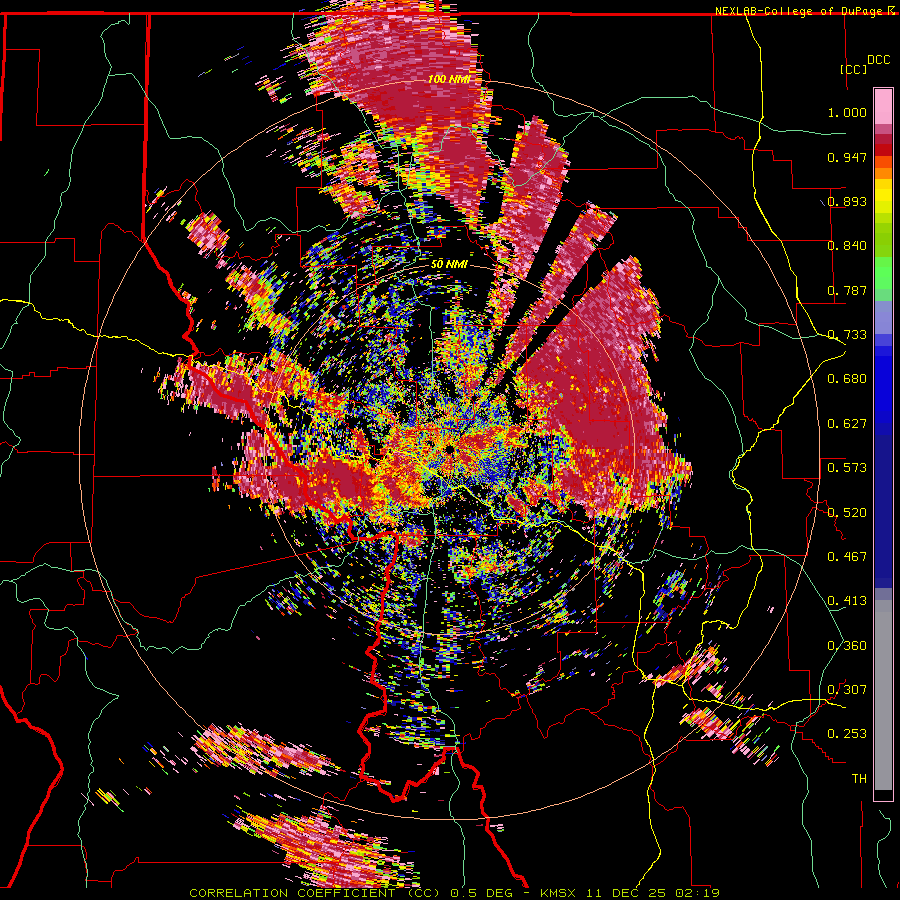Click the 100 NMI range ring label
The height and width of the screenshot is (900, 900).
click(x=449, y=79)
